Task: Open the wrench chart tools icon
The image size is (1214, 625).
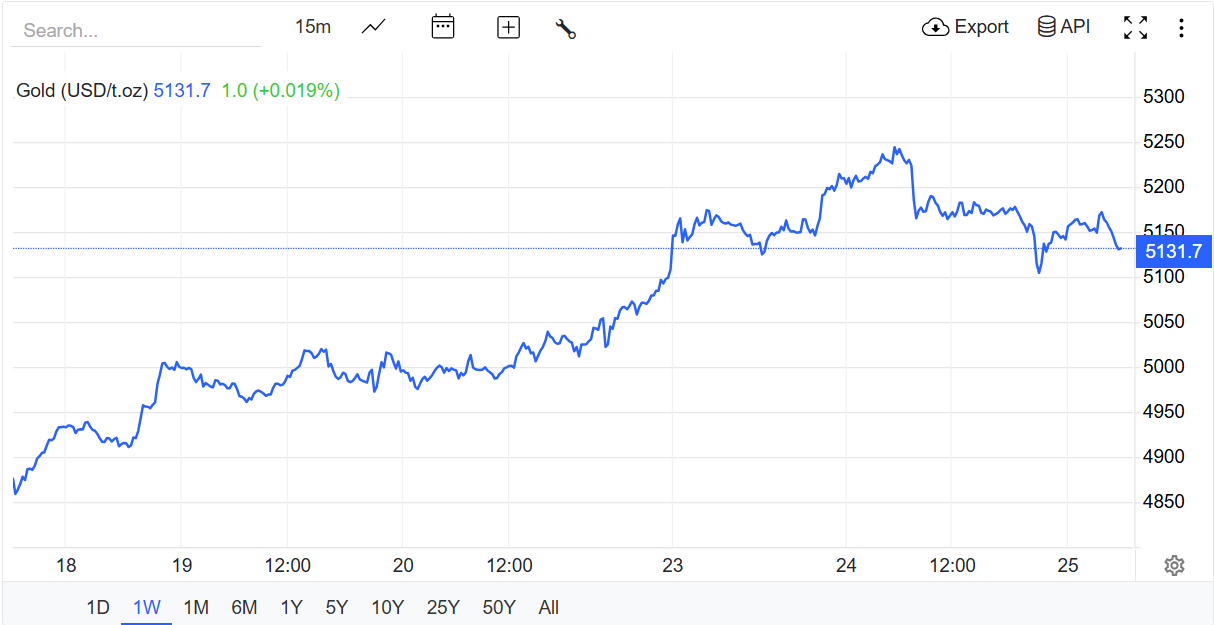Action: coord(566,28)
